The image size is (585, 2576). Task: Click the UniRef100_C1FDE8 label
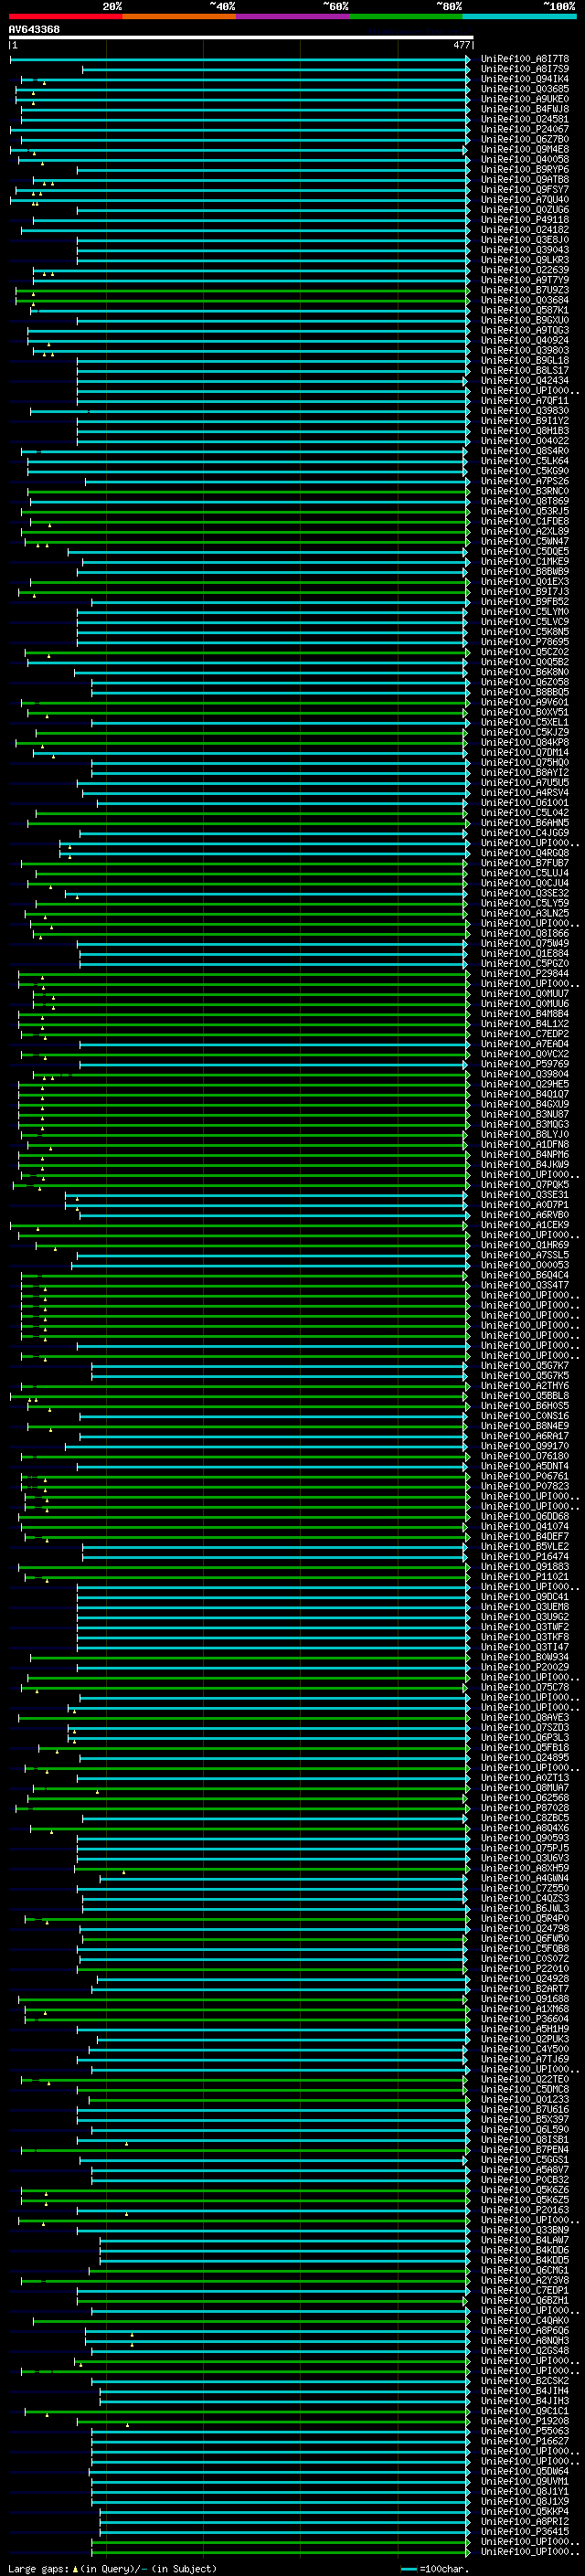click(x=525, y=521)
